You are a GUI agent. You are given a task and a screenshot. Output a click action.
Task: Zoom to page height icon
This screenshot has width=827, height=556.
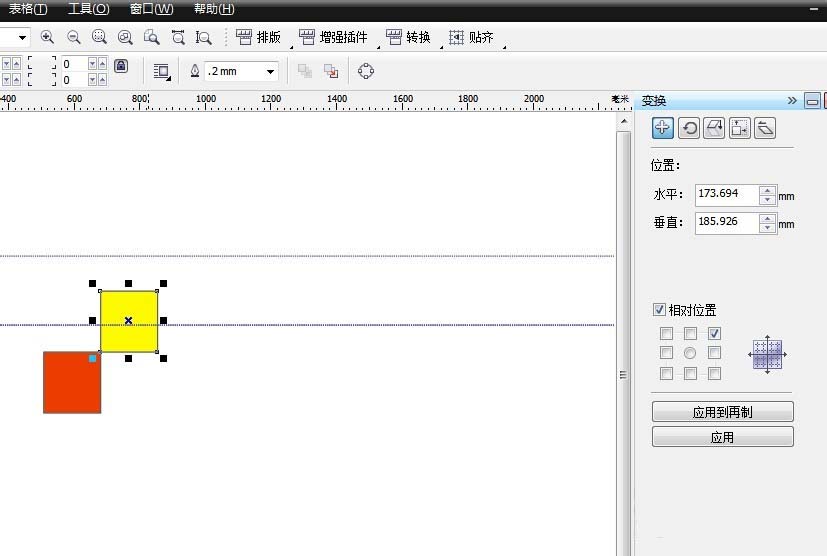(203, 37)
